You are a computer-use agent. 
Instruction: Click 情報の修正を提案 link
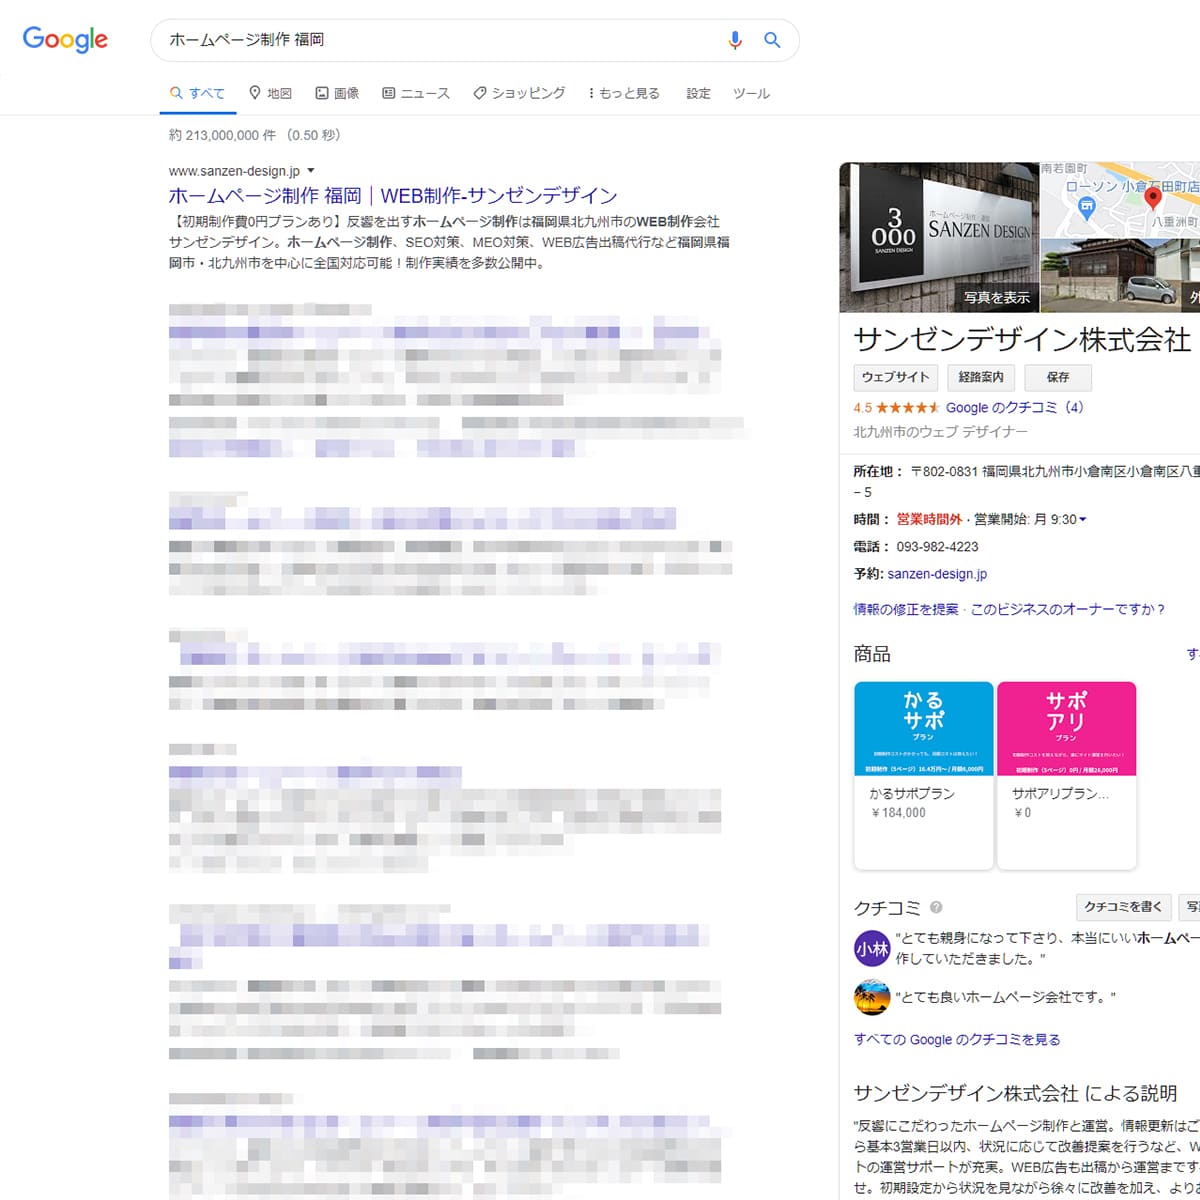905,609
